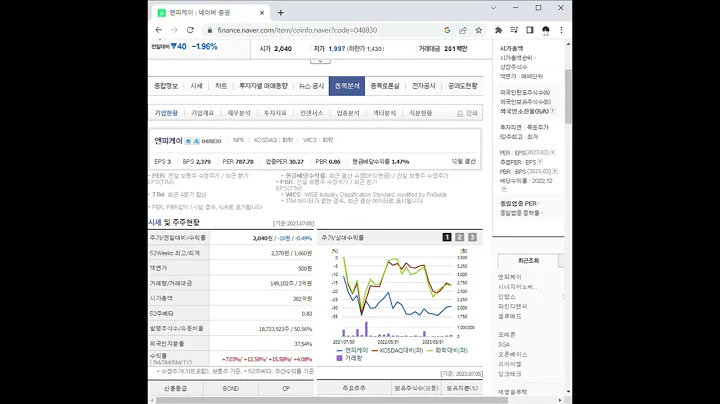Open the 종목토론실 tab

[385, 86]
